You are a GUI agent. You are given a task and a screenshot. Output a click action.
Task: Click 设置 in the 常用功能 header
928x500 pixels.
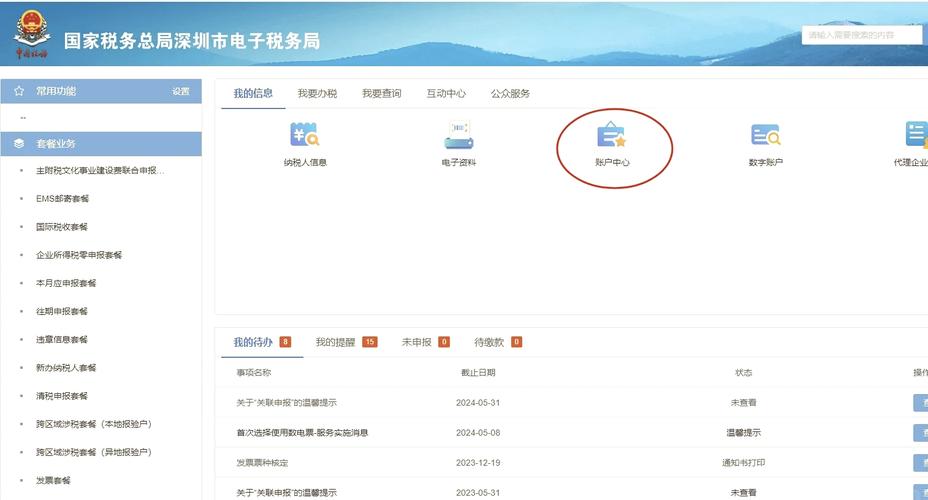pos(181,91)
